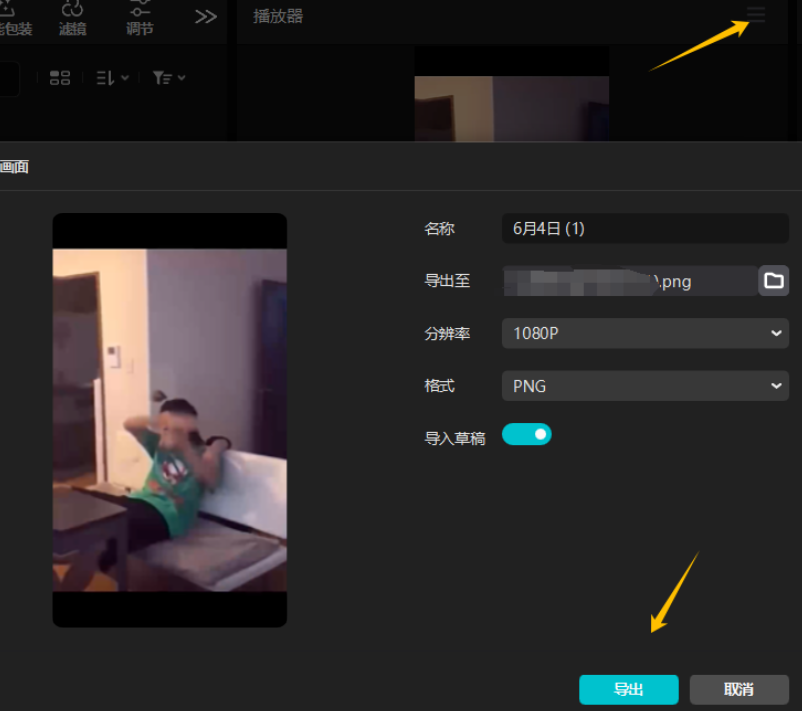Open the 调节 (Adjust) panel
Viewport: 802px width, 711px height.
[140, 19]
